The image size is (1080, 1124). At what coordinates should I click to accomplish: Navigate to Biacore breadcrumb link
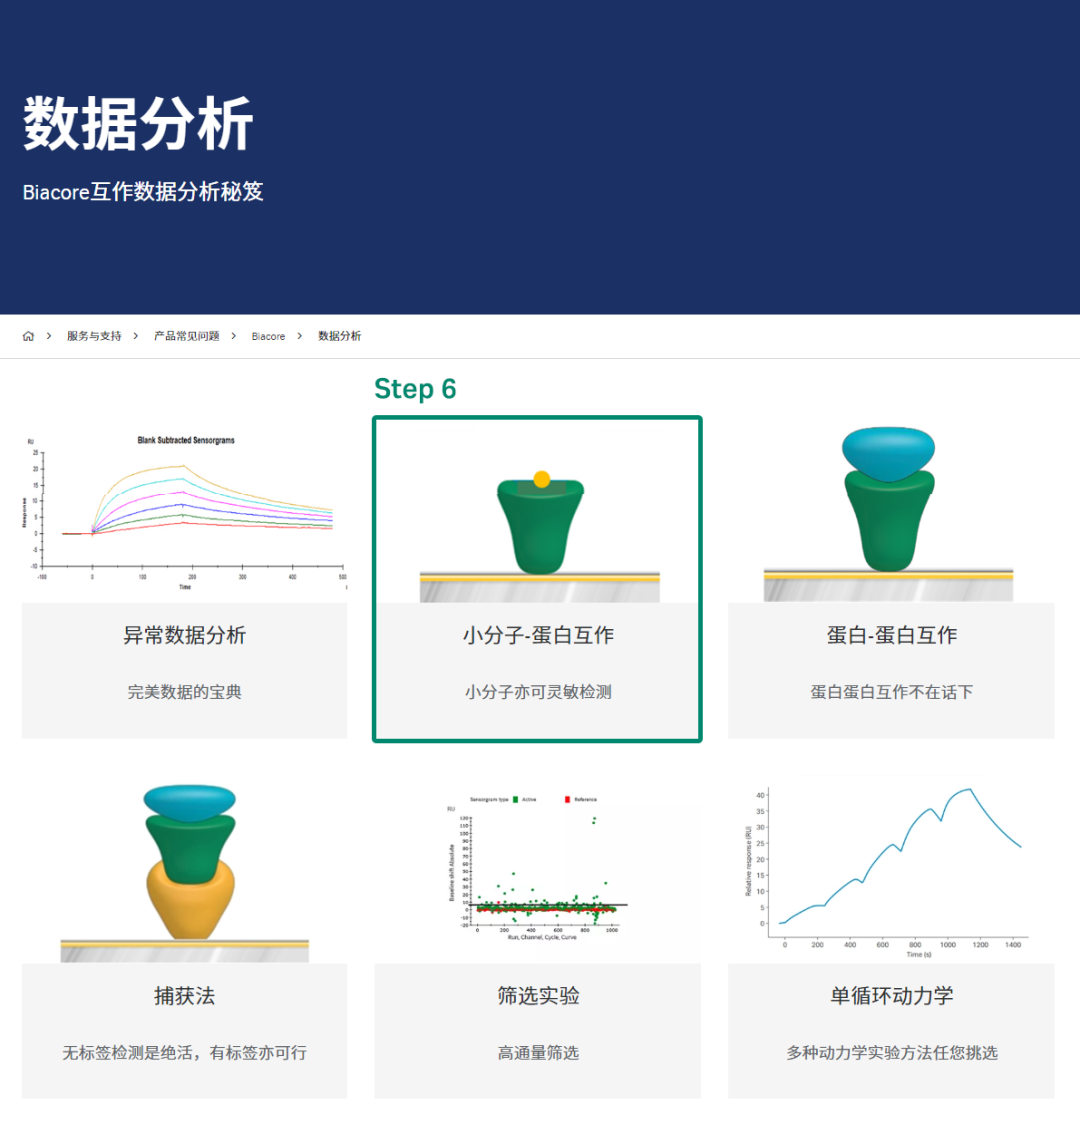[268, 336]
